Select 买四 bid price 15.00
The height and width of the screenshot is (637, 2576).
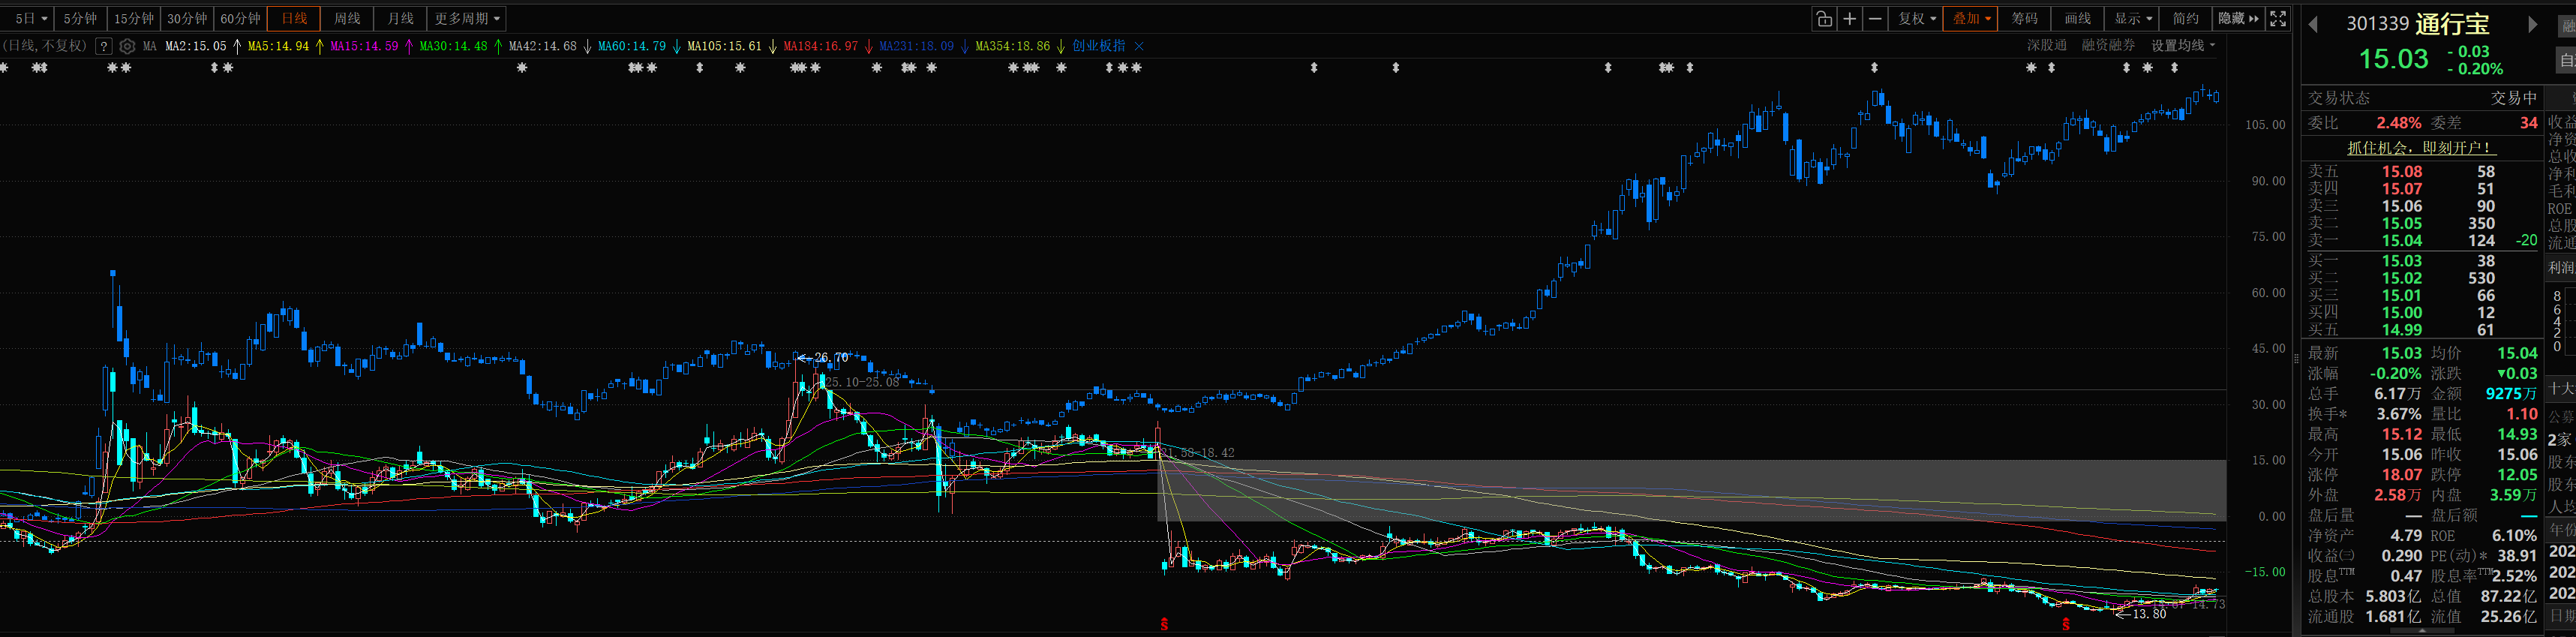pyautogui.click(x=2401, y=312)
